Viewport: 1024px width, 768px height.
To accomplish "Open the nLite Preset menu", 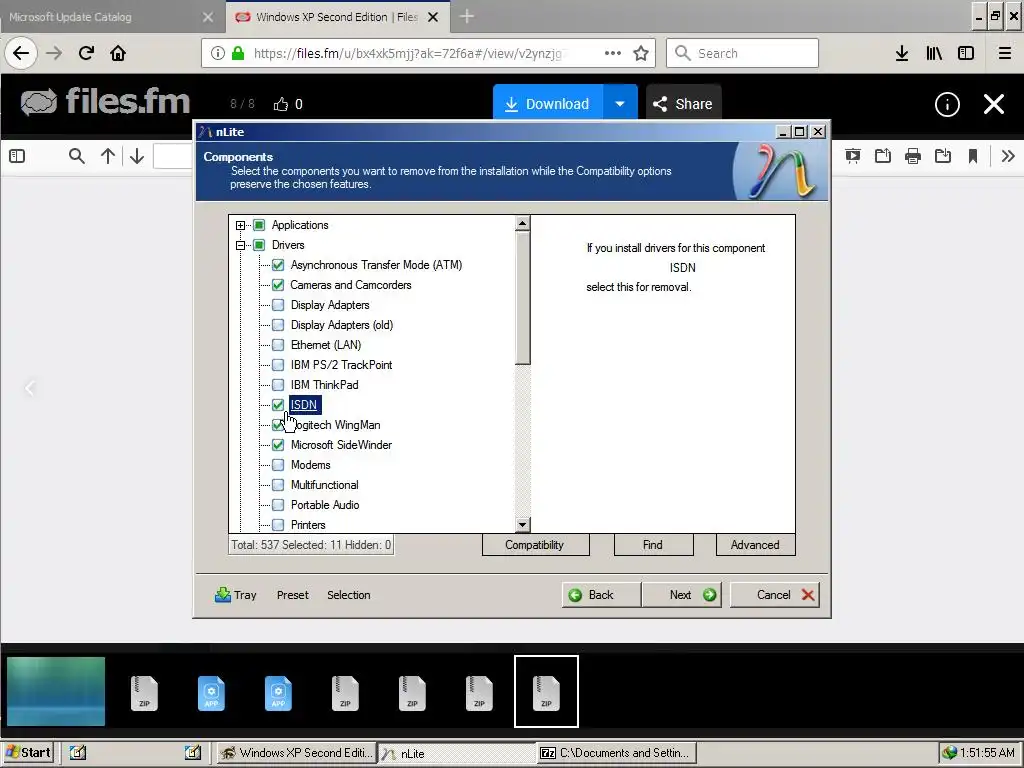I will (293, 595).
